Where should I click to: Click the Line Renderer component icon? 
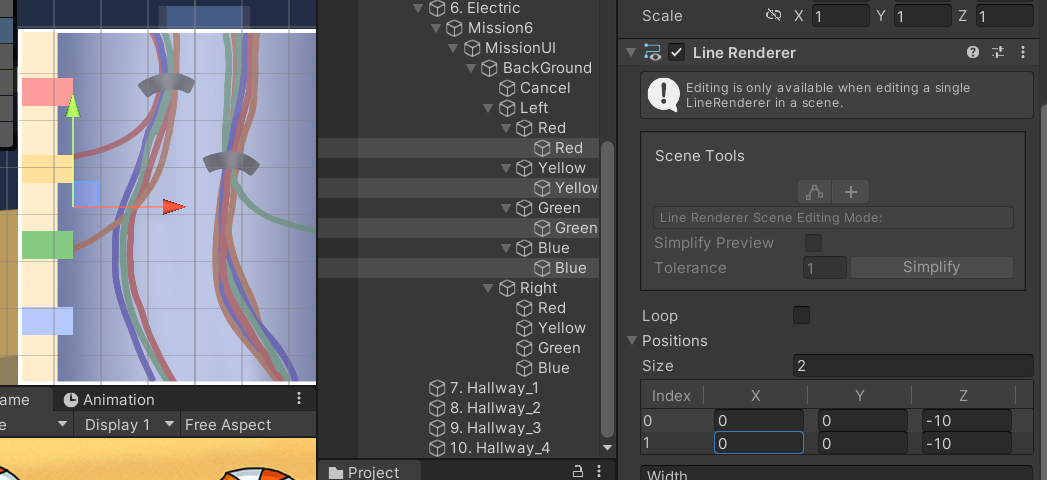(652, 52)
